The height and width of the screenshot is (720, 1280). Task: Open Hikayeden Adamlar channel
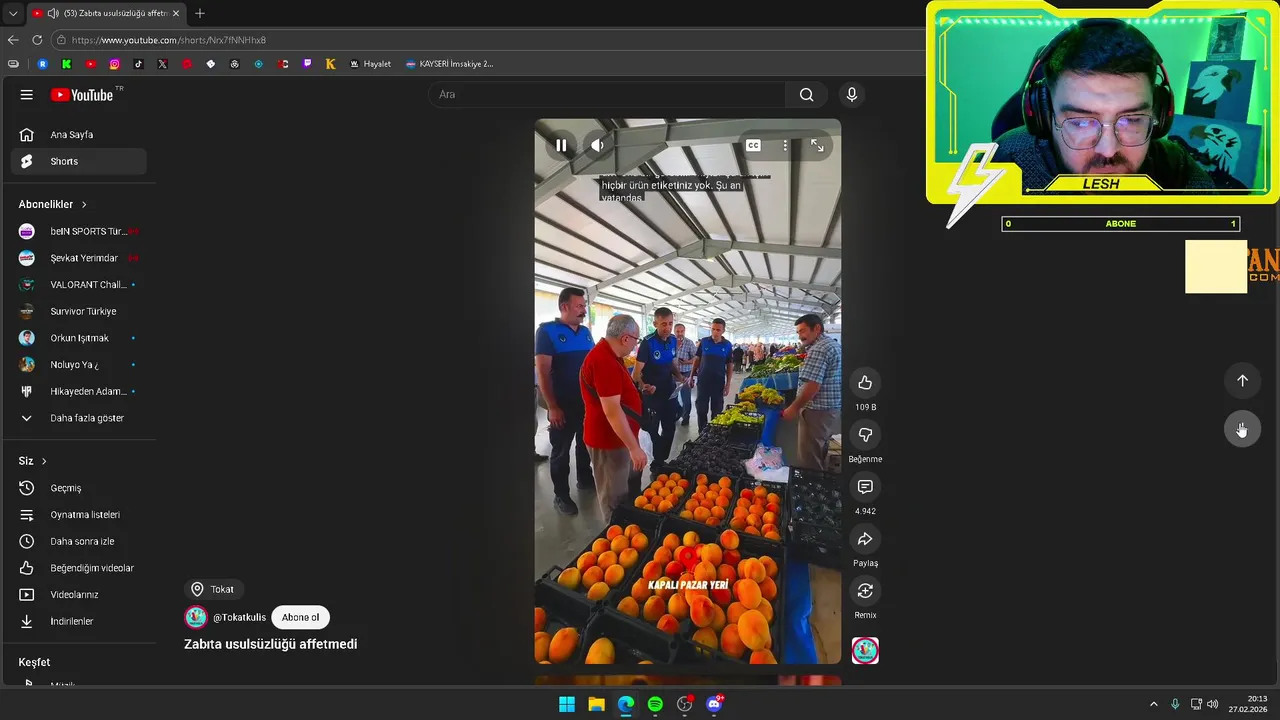point(80,391)
